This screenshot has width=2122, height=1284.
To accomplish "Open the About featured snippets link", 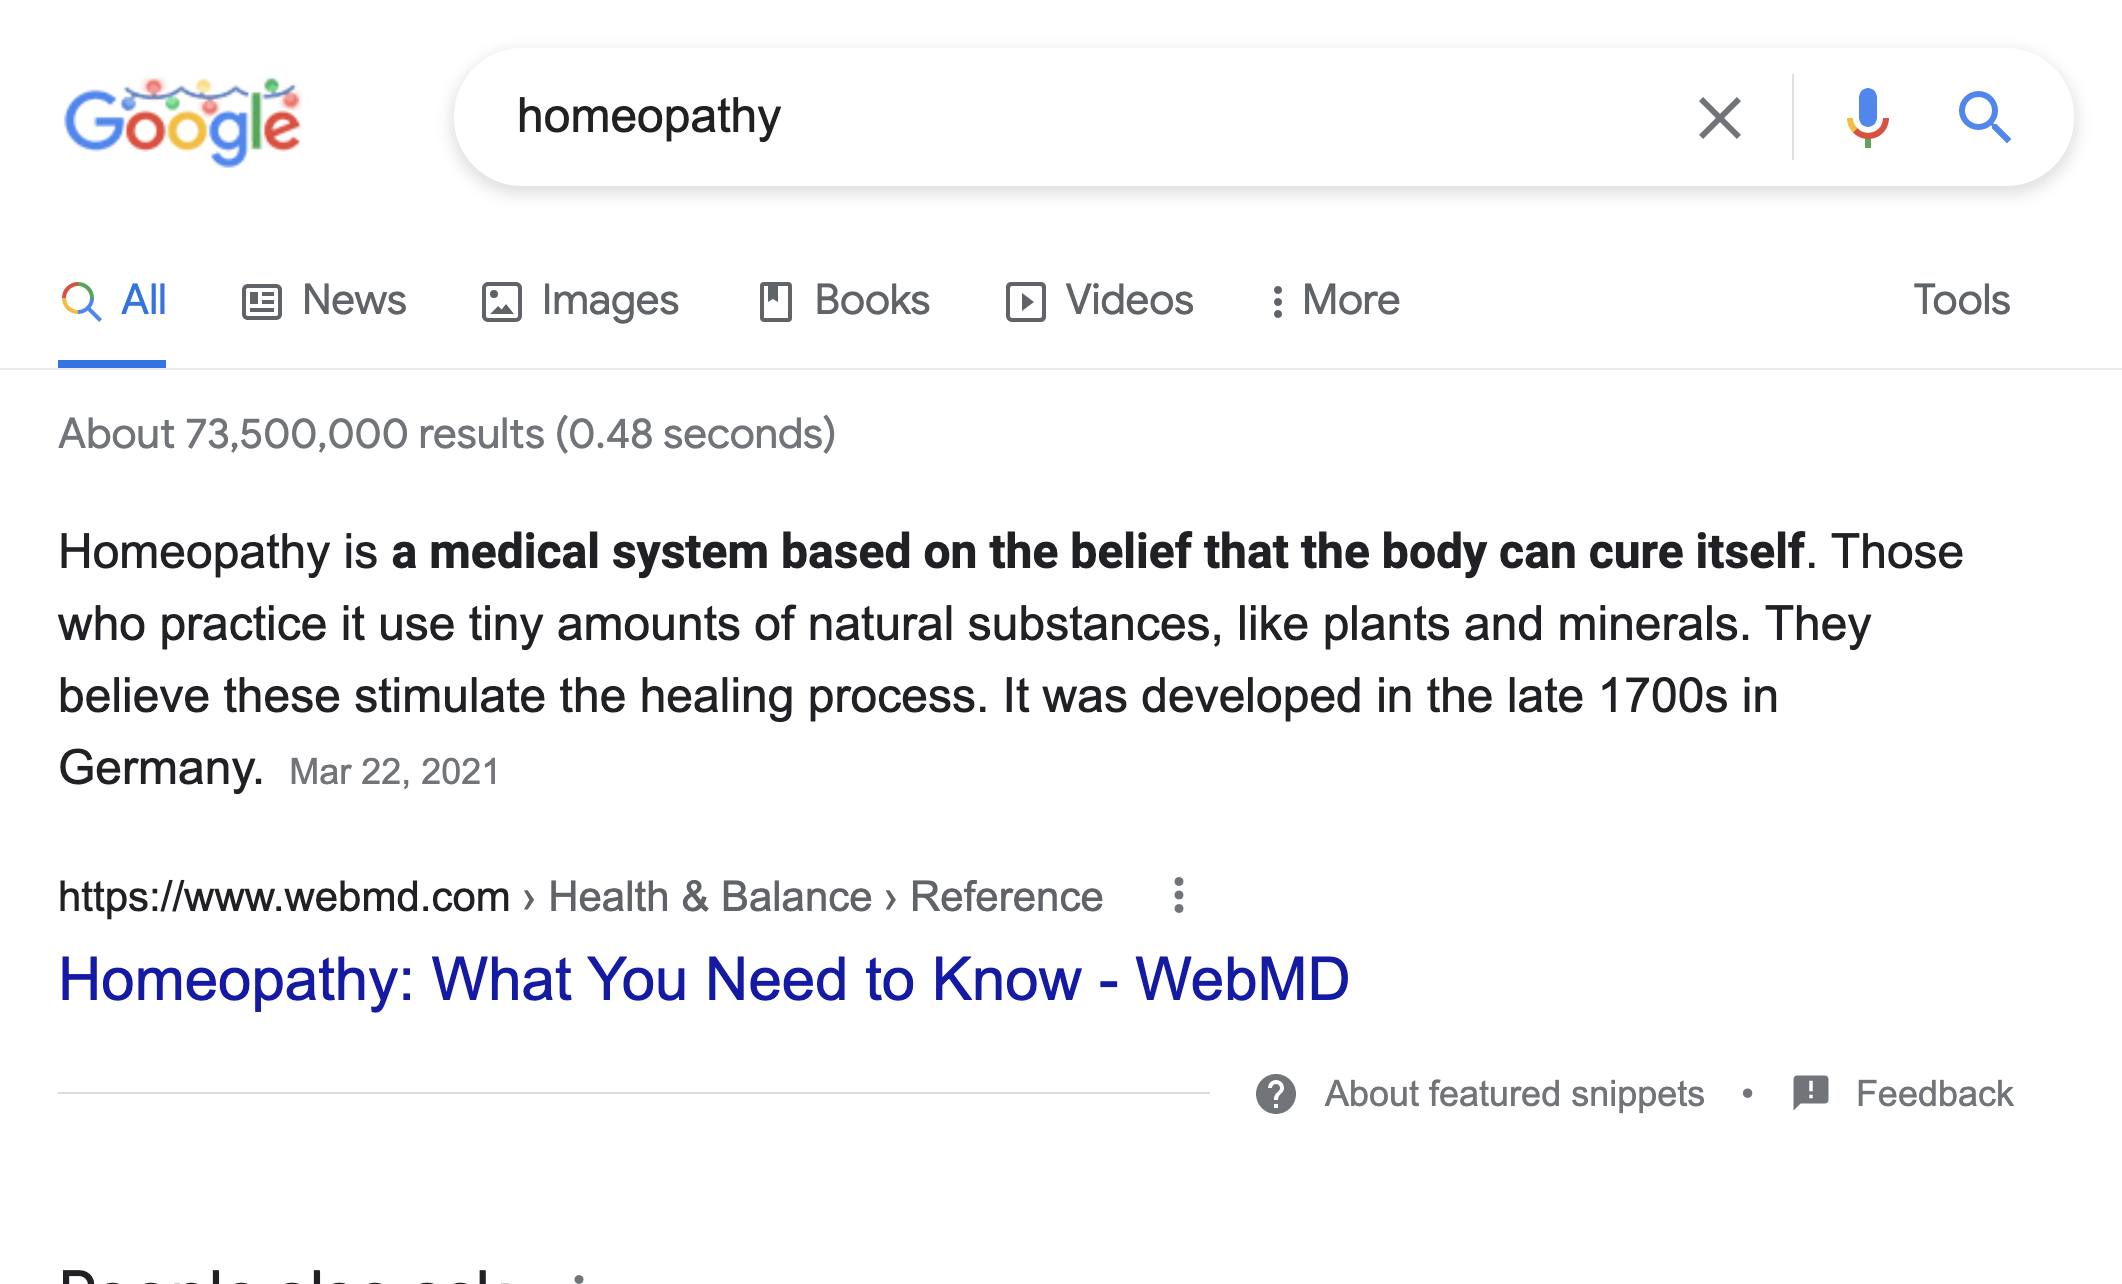I will pos(1514,1094).
